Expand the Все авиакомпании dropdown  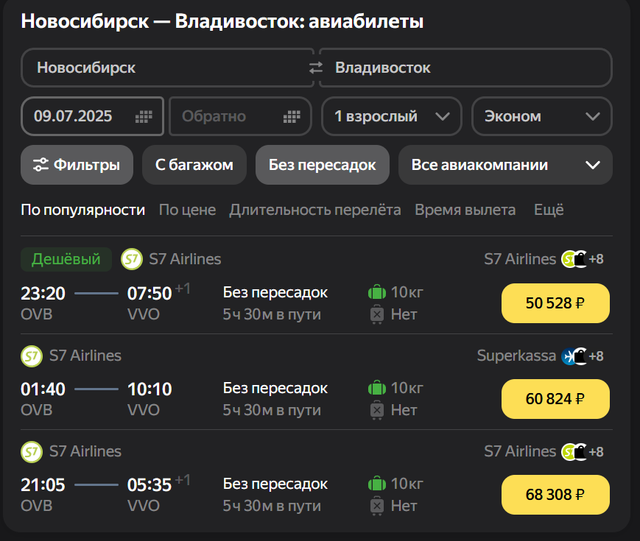(x=505, y=165)
